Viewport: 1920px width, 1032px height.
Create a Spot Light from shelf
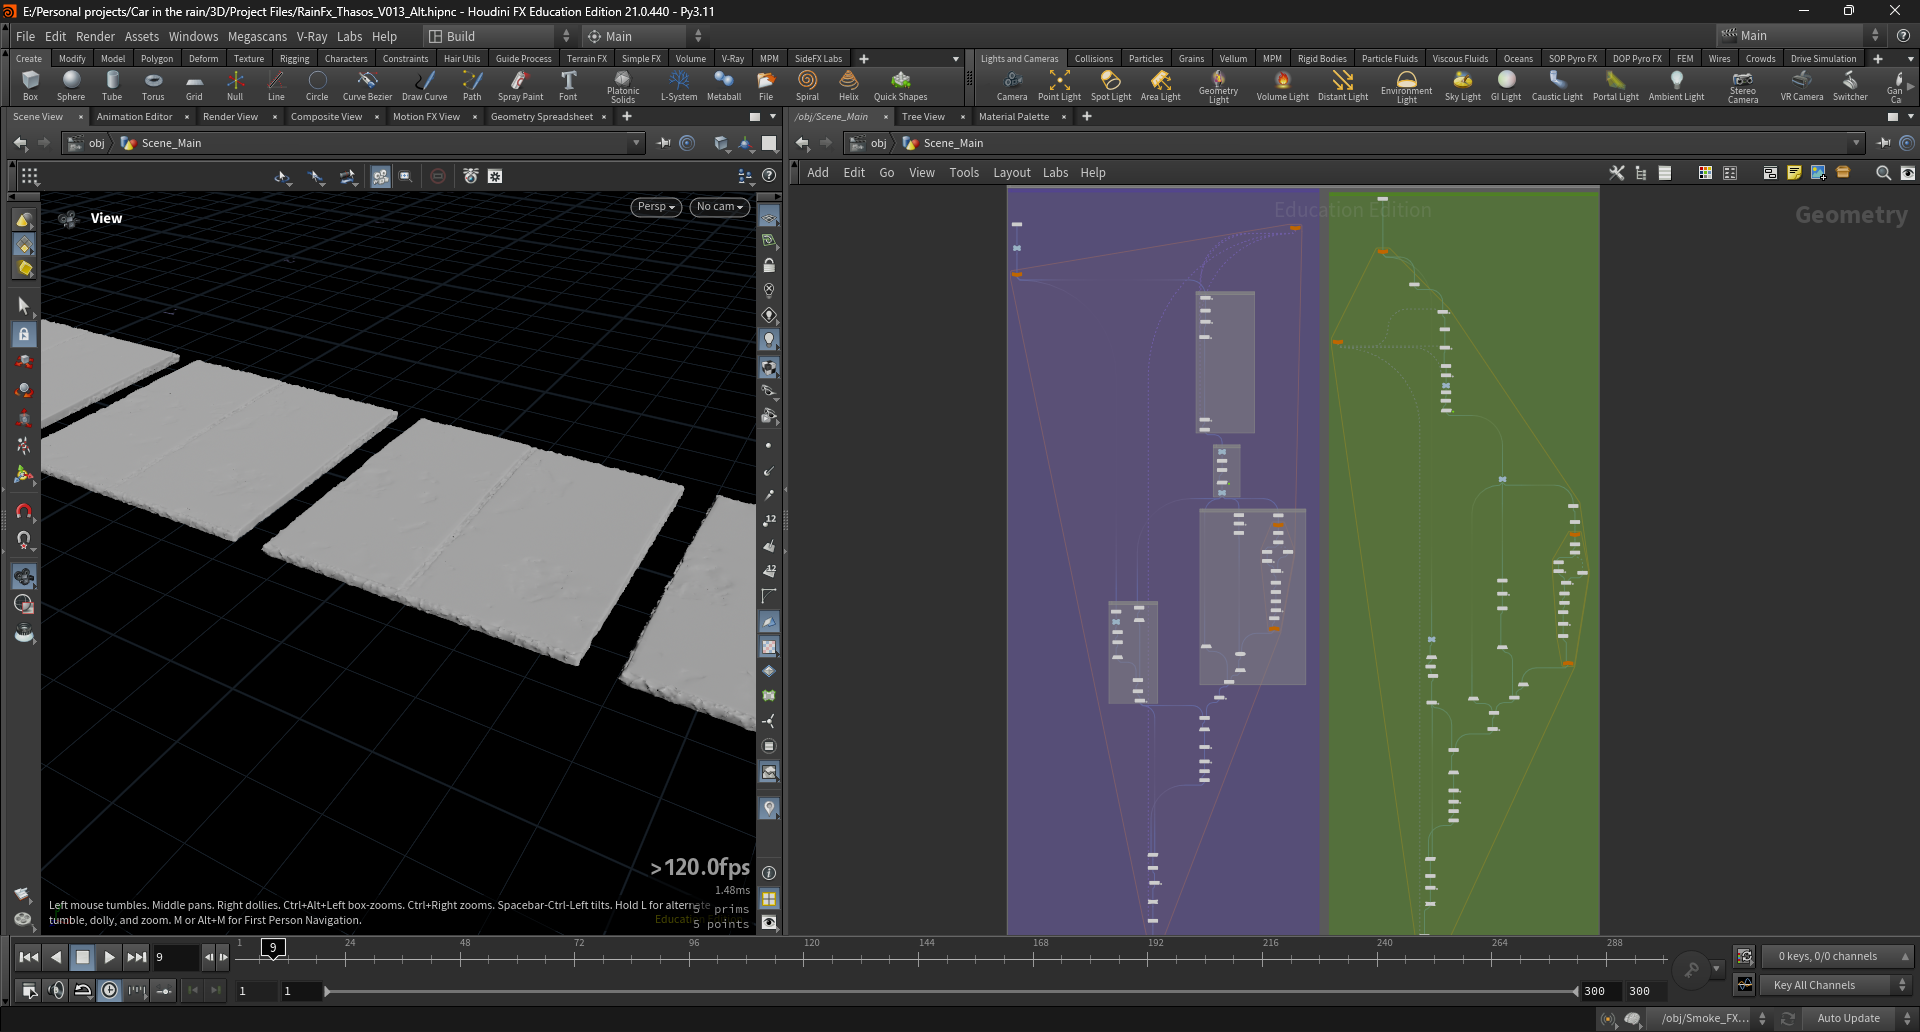[1110, 85]
